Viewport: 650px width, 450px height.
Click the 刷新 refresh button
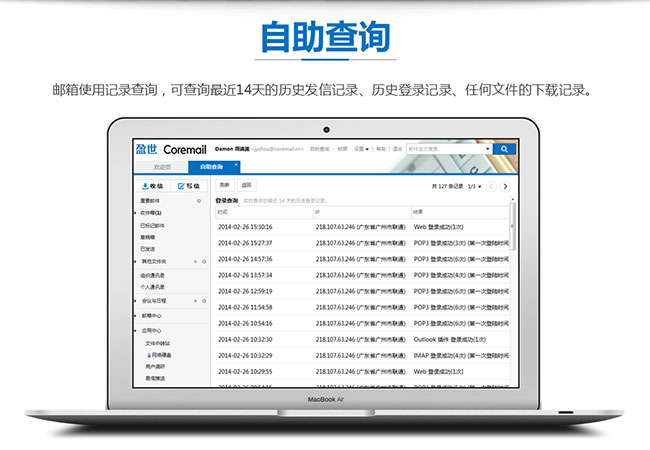click(x=225, y=185)
